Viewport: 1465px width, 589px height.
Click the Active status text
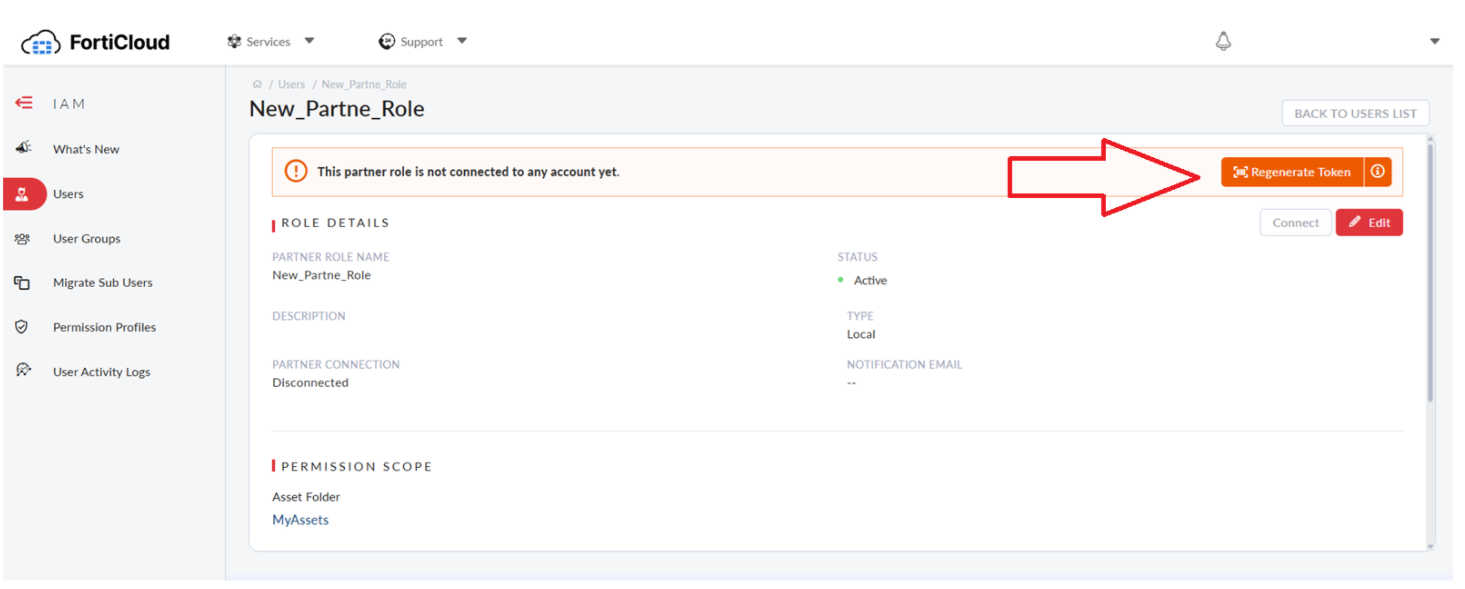click(x=870, y=281)
